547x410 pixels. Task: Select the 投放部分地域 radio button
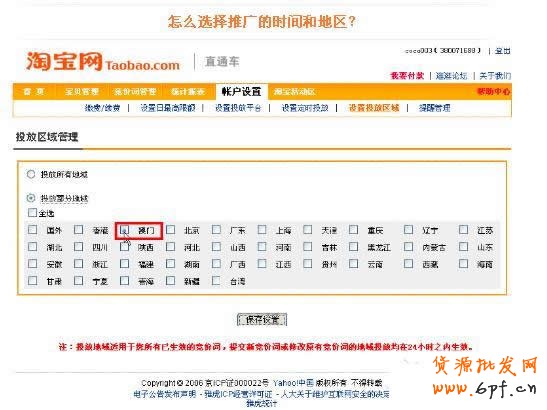point(31,198)
